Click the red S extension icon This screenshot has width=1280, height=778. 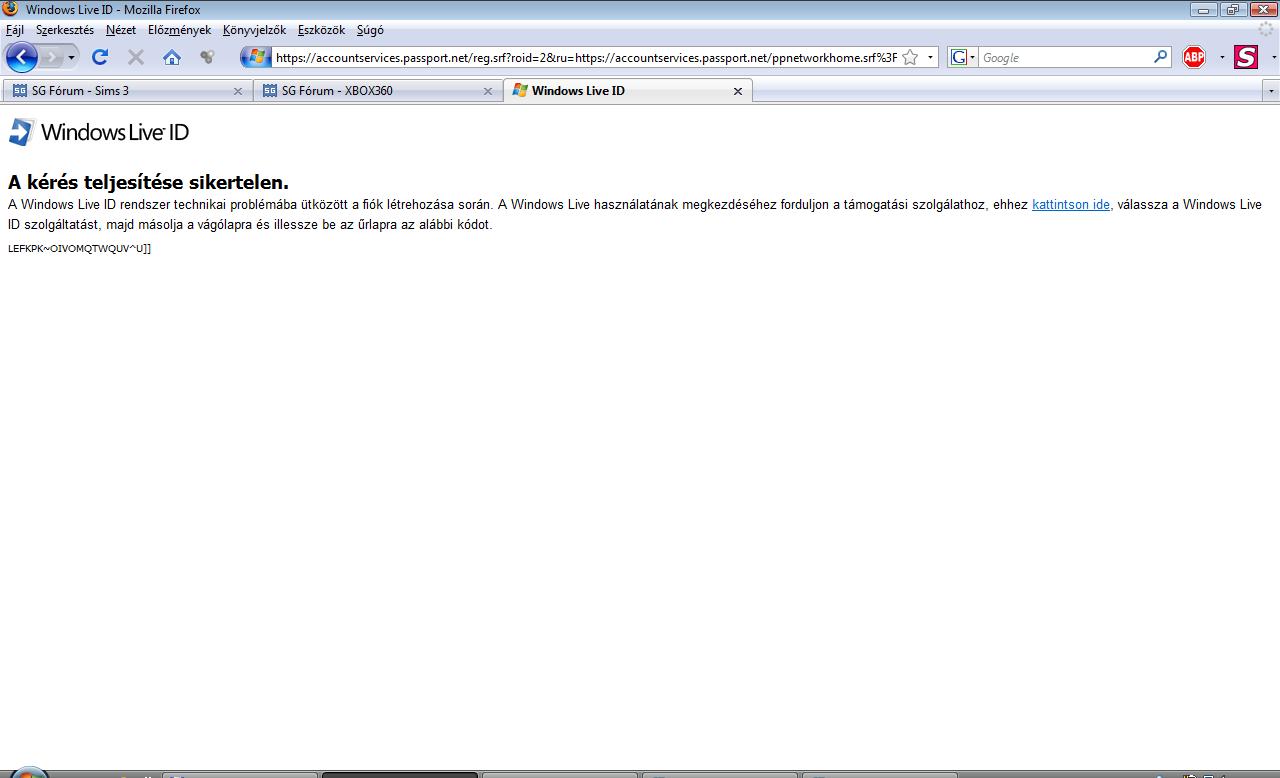[1245, 57]
